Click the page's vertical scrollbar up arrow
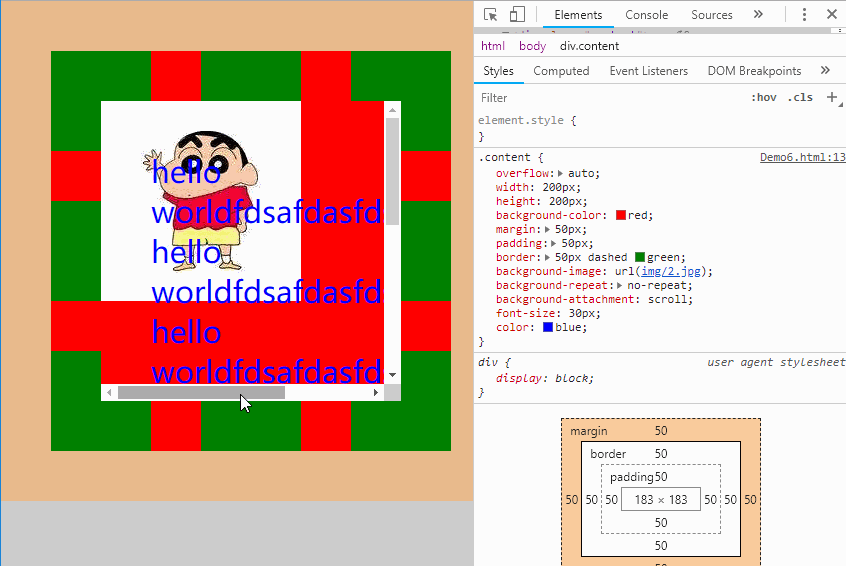The width and height of the screenshot is (846, 566). point(392,110)
